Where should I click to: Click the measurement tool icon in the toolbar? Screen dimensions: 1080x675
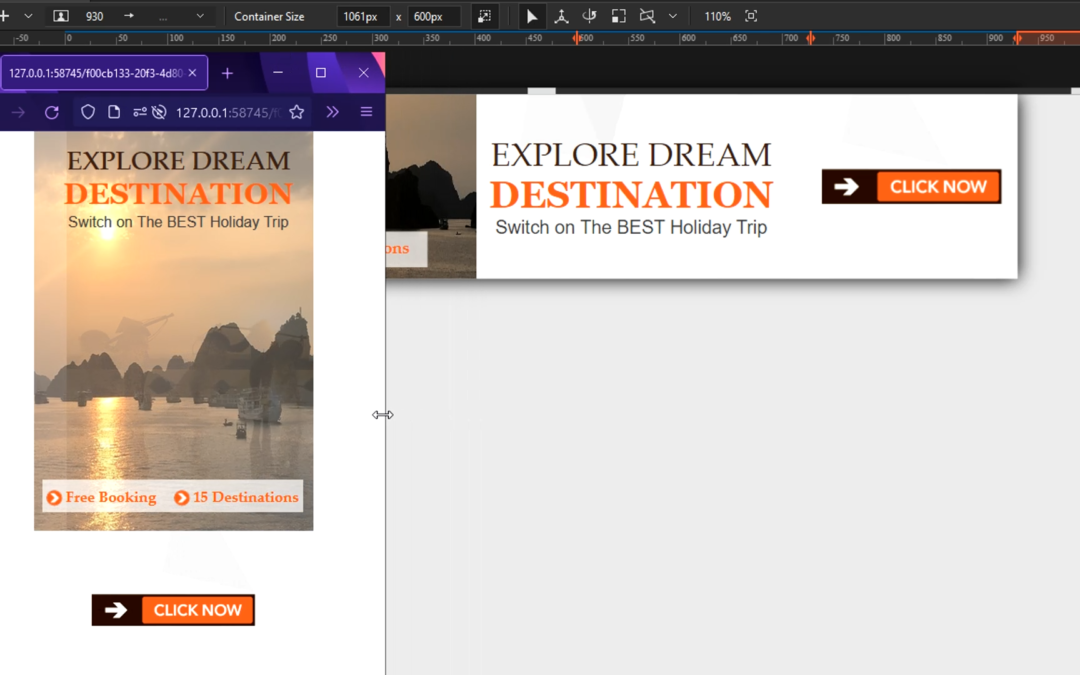point(561,15)
